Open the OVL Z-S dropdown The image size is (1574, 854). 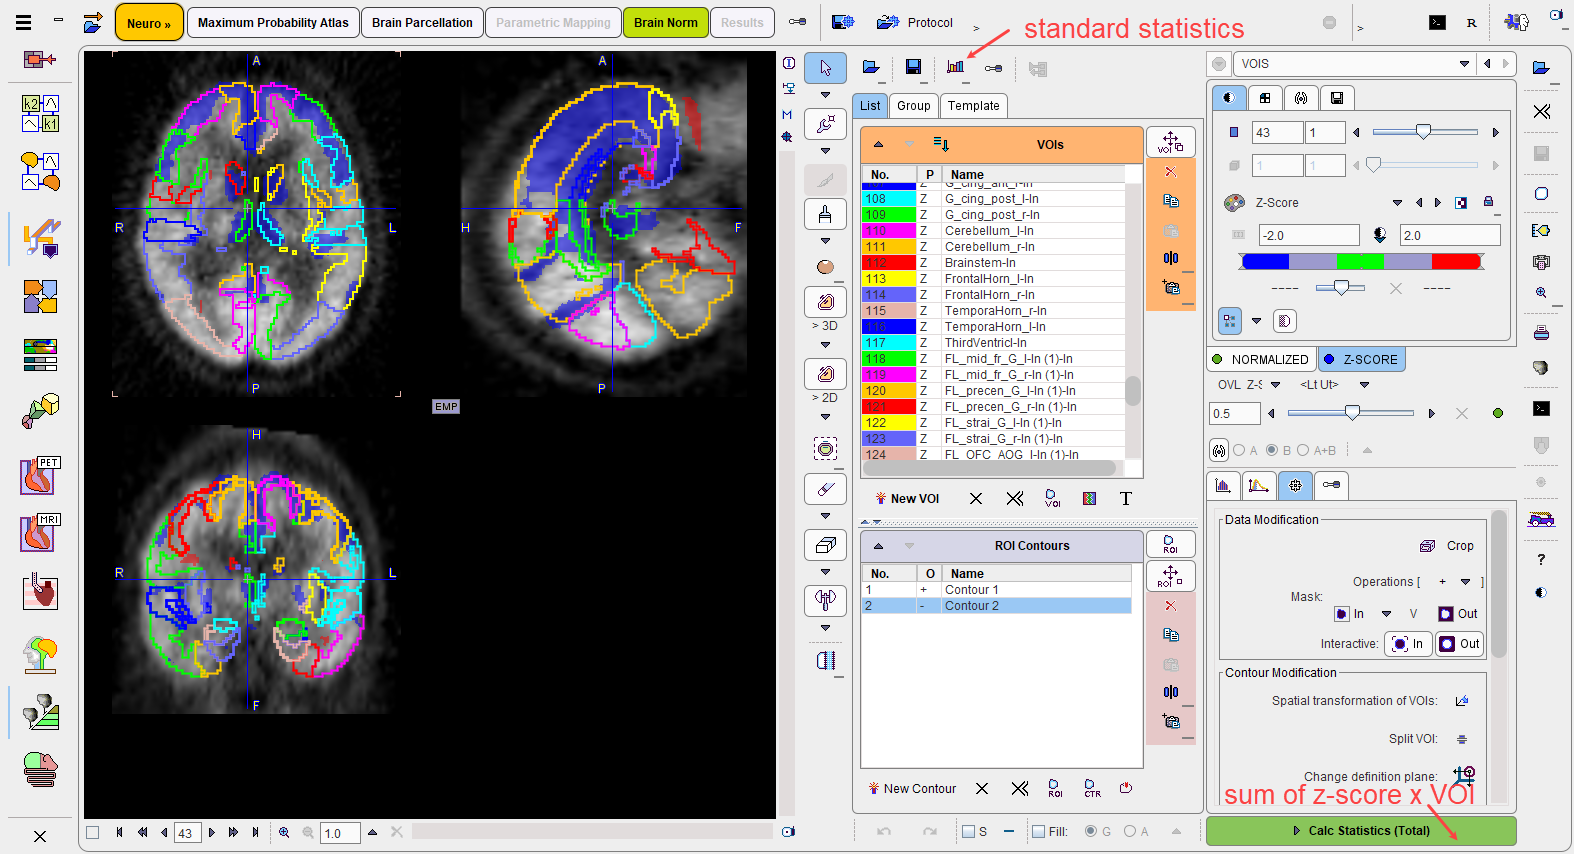(1276, 385)
